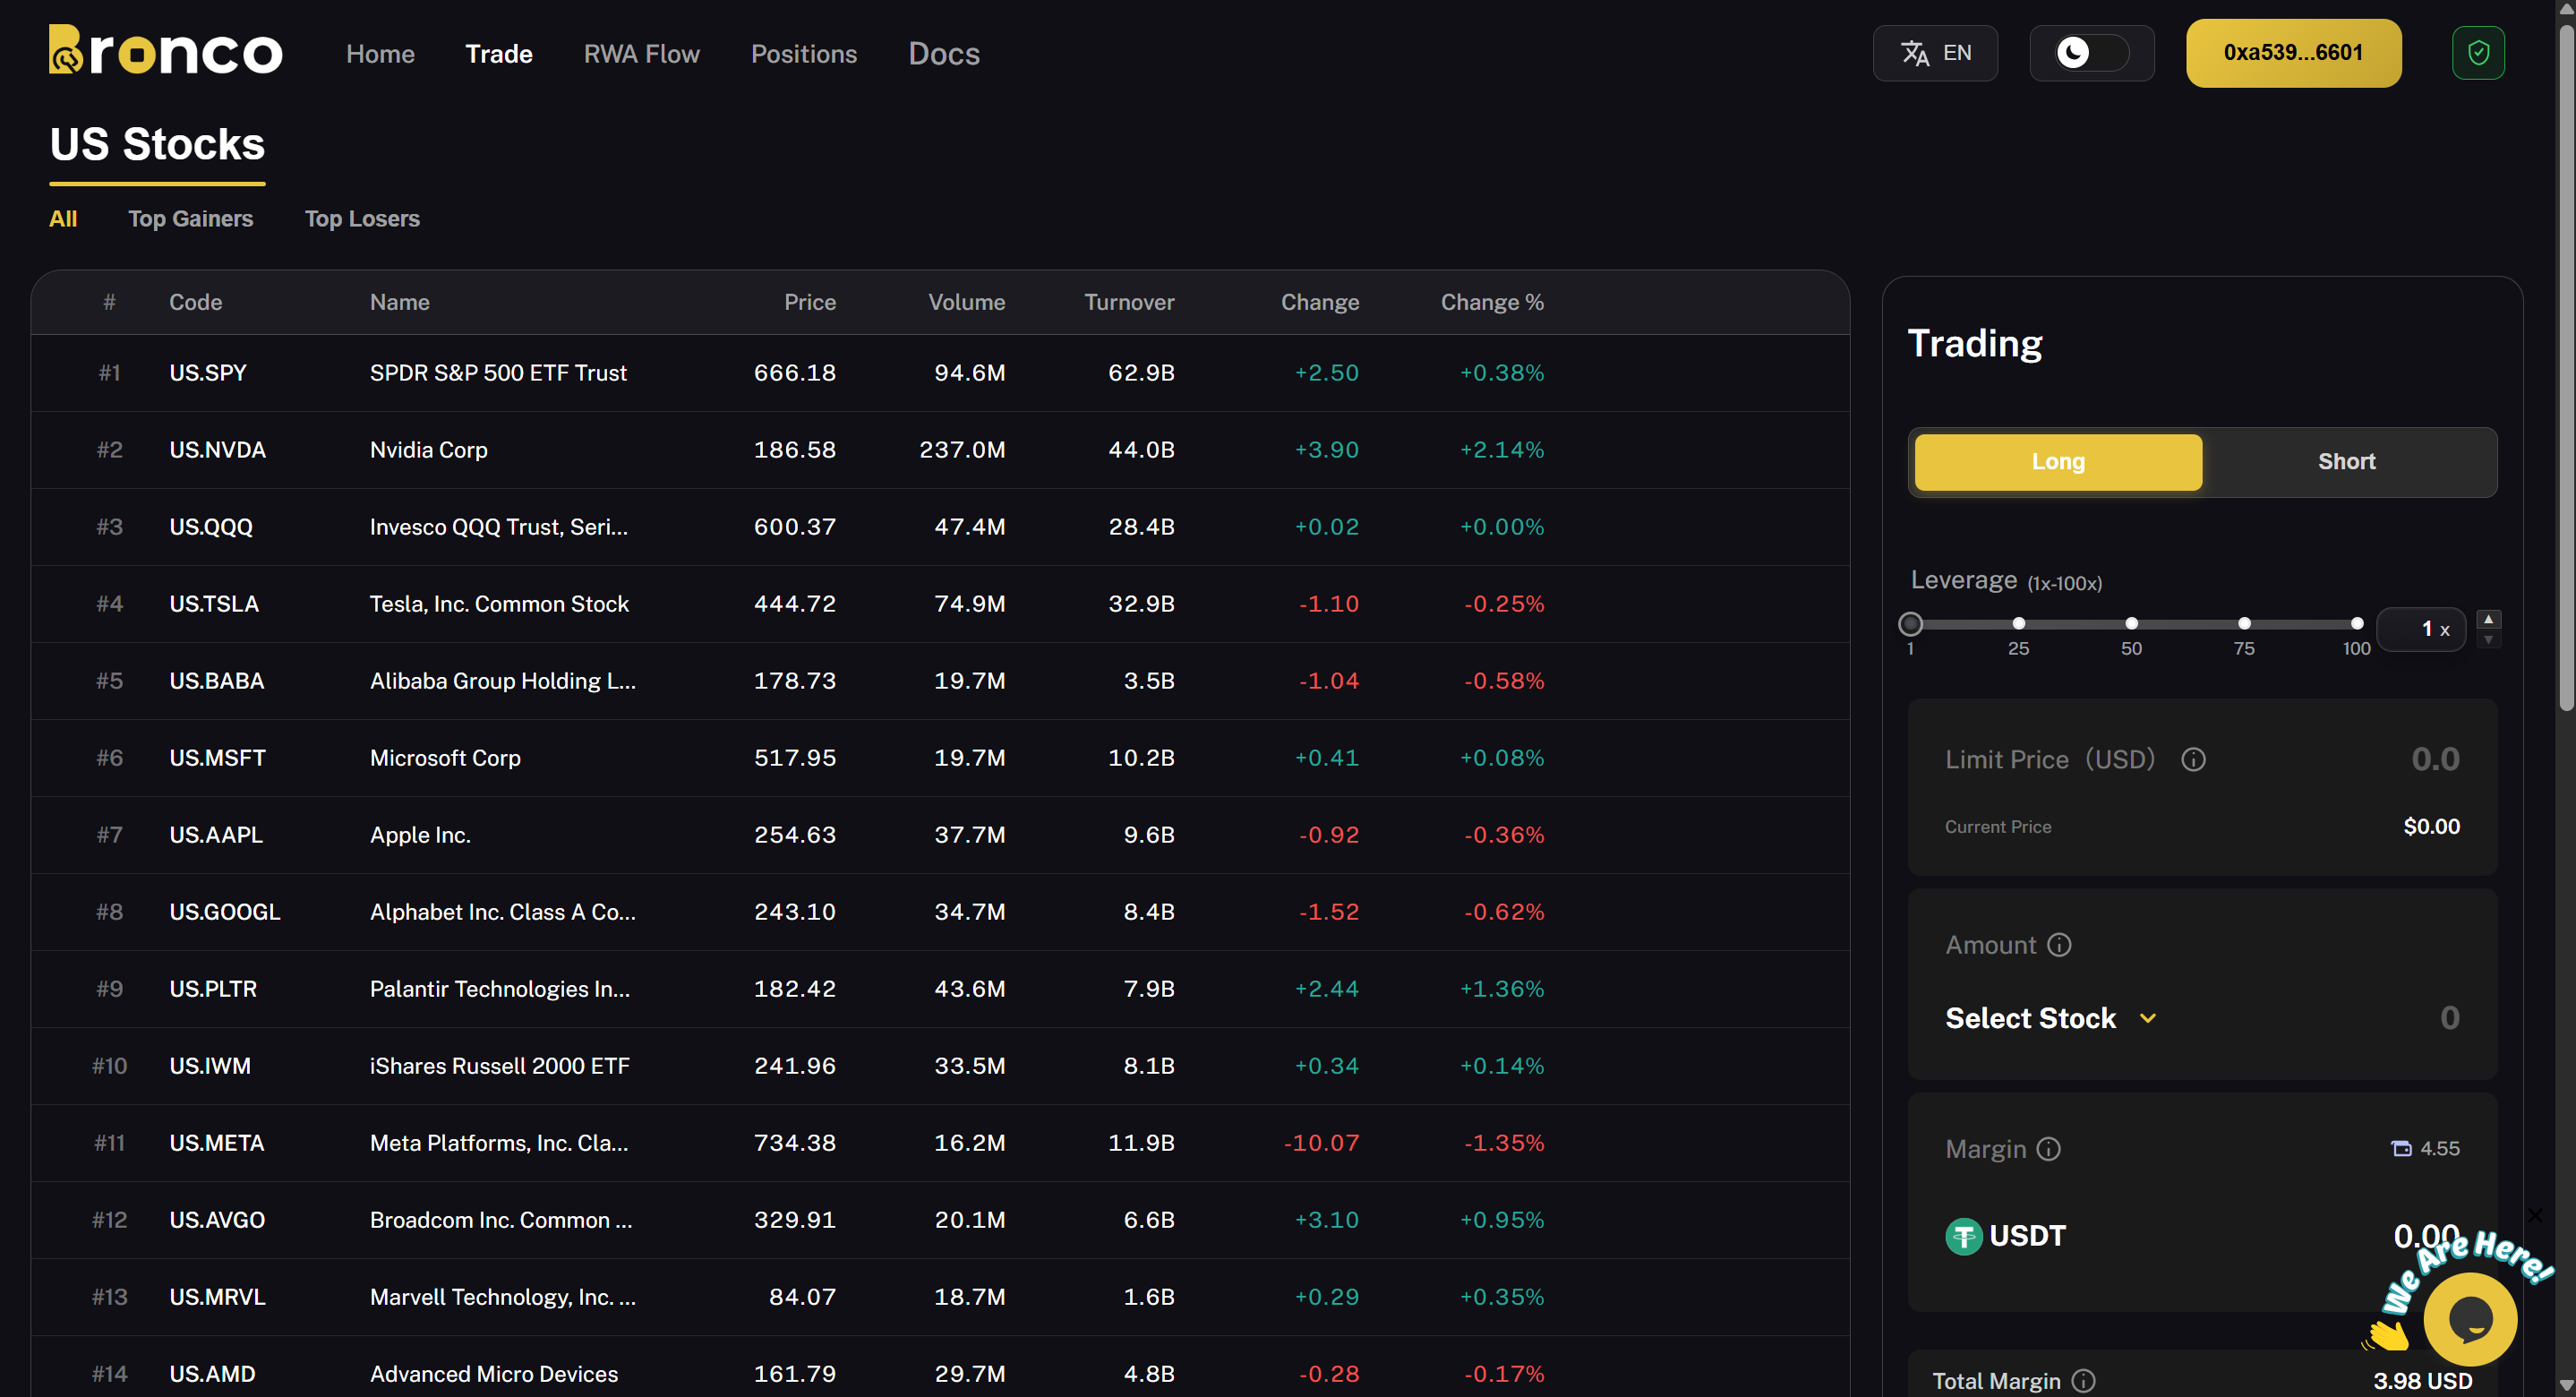Click the wallet balance icon showing 4.55
2576x1397 pixels.
(2401, 1149)
